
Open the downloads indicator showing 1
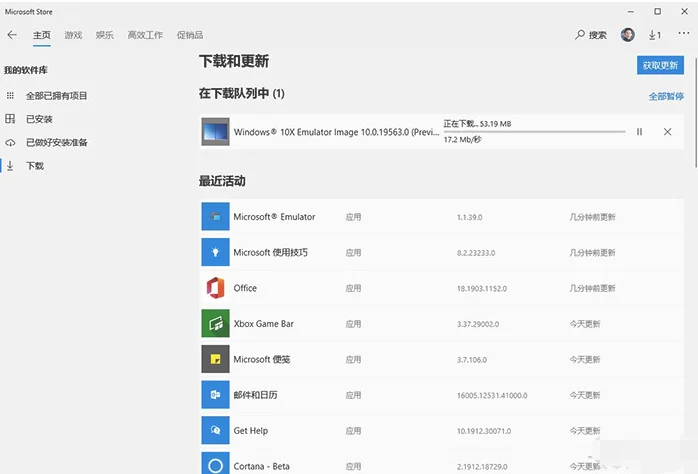point(655,35)
